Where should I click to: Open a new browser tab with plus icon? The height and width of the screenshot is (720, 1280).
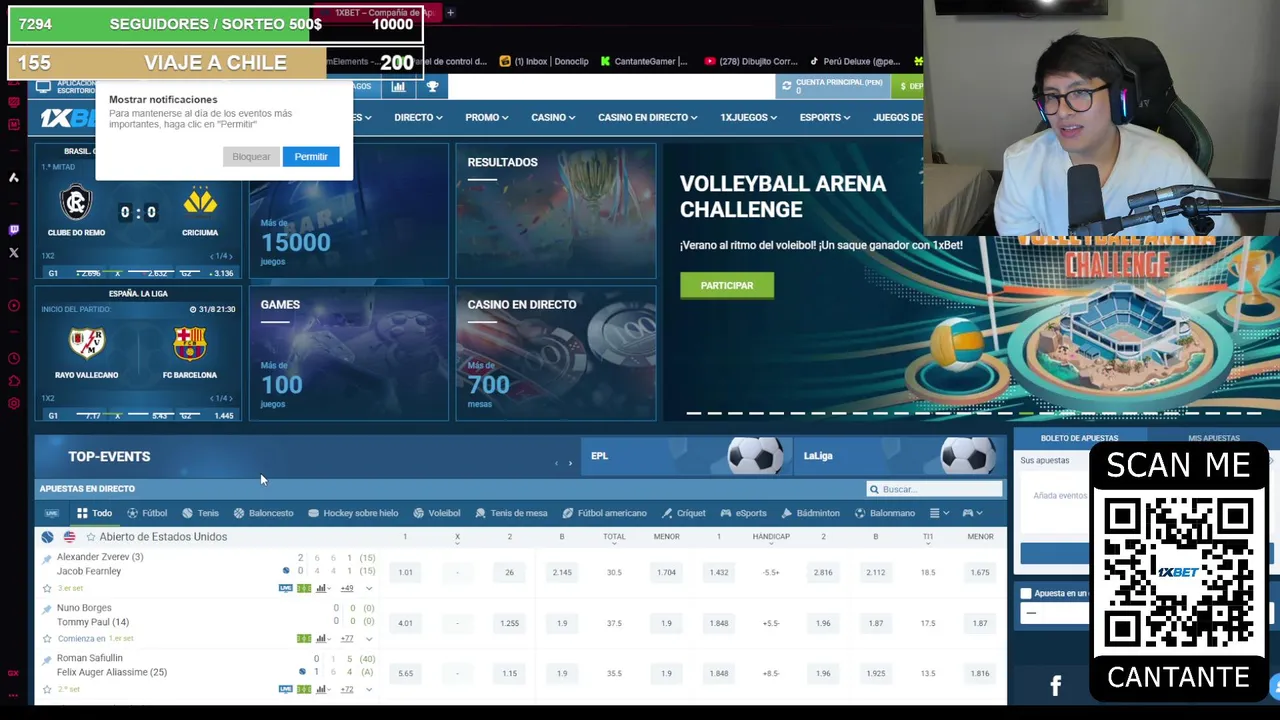coord(450,12)
